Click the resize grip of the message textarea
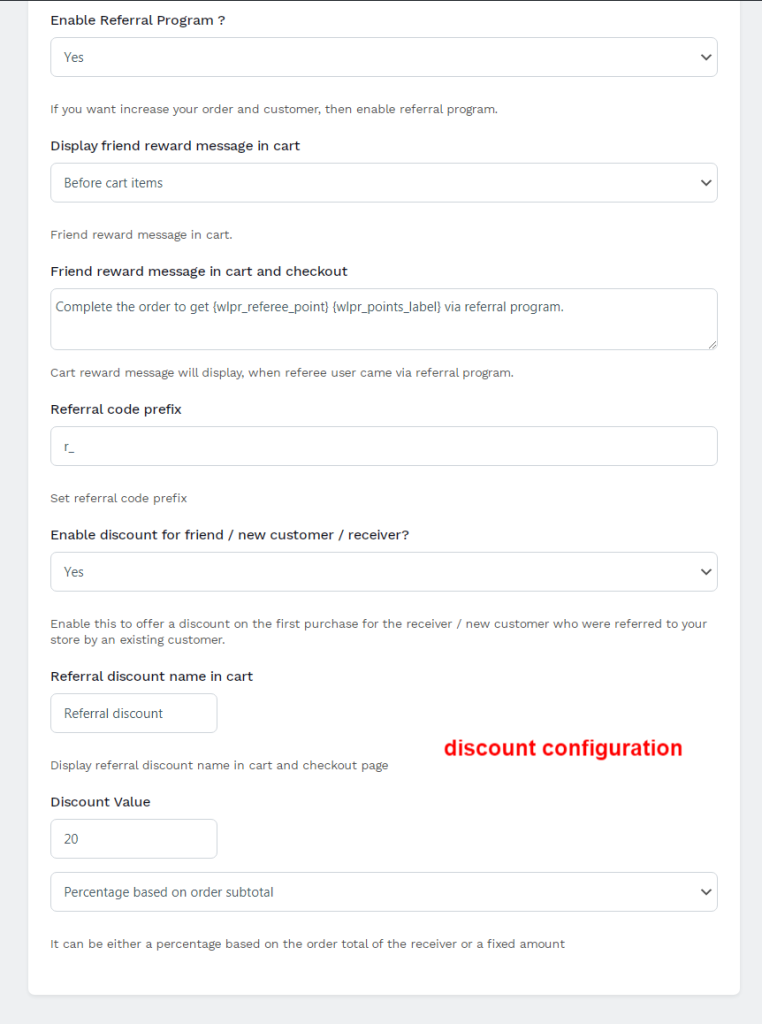762x1024 pixels. pos(712,343)
